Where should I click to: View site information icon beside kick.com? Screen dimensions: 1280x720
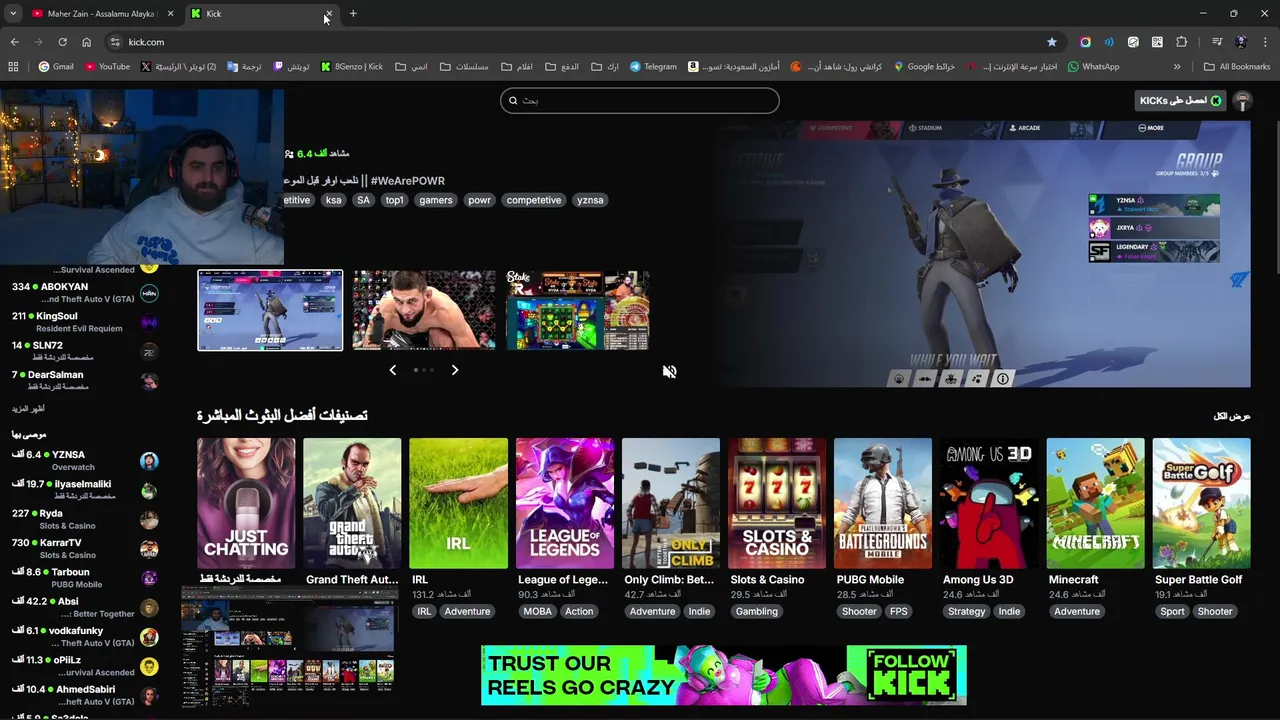pyautogui.click(x=115, y=42)
